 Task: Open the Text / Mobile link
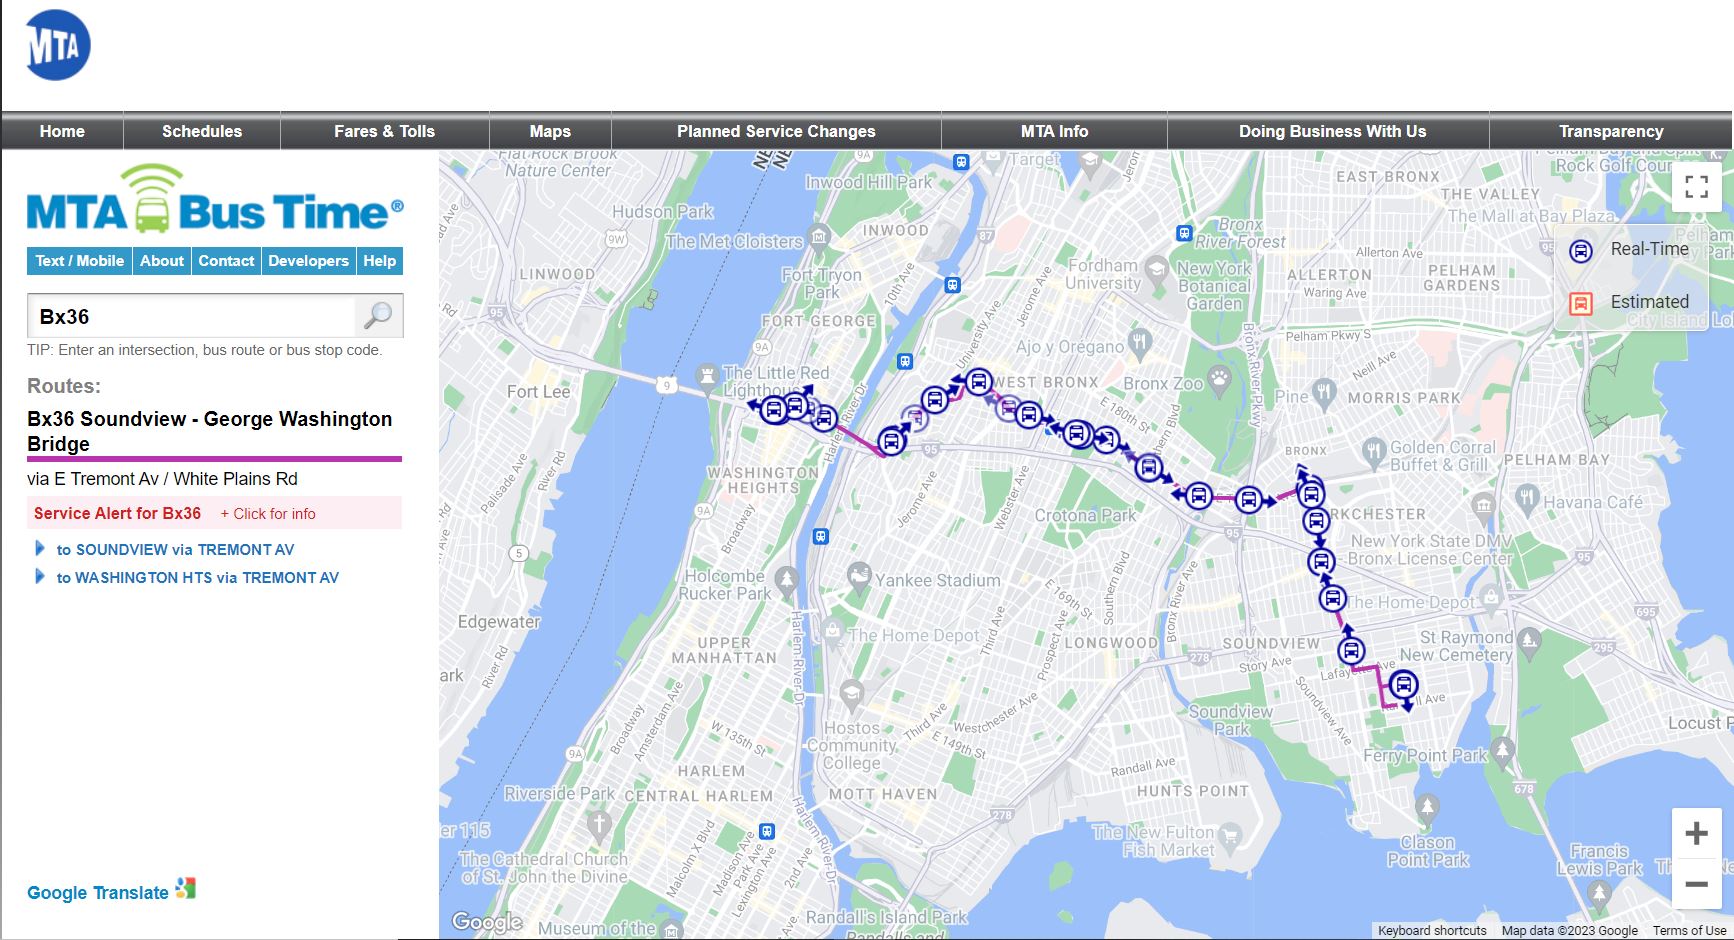(80, 261)
